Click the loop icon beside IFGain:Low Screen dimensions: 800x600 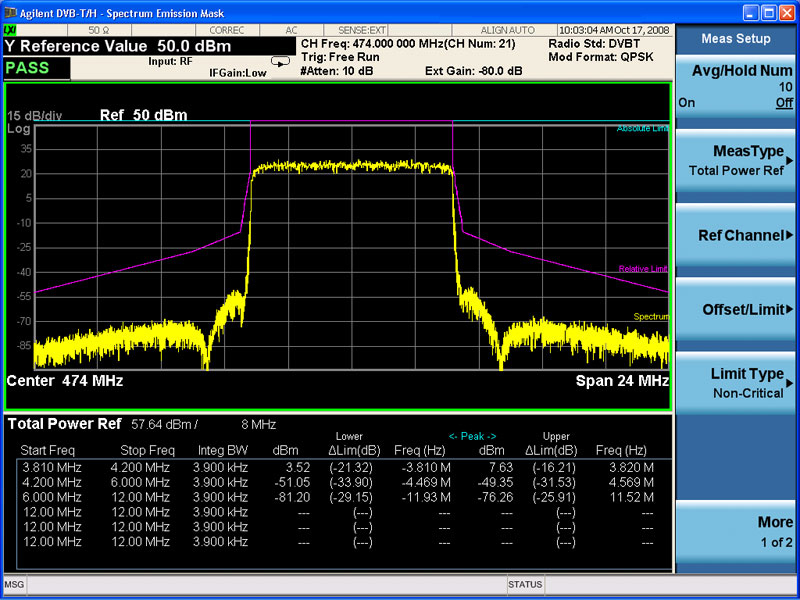tap(281, 61)
